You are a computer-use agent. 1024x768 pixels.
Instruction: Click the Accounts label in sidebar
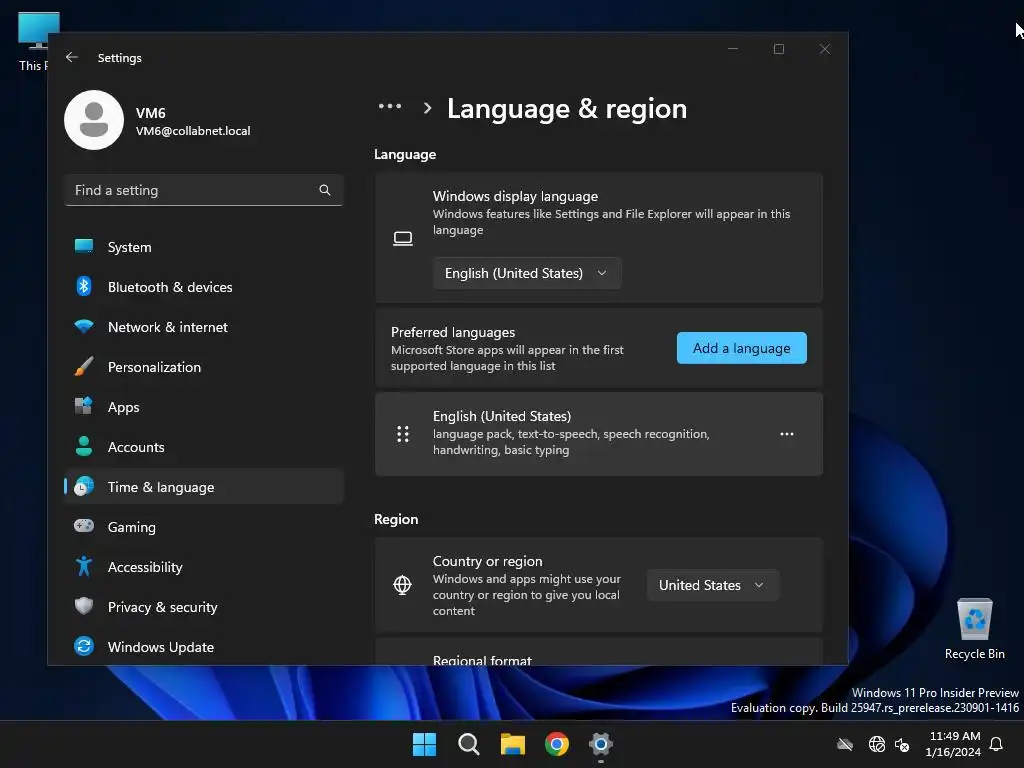coord(136,447)
